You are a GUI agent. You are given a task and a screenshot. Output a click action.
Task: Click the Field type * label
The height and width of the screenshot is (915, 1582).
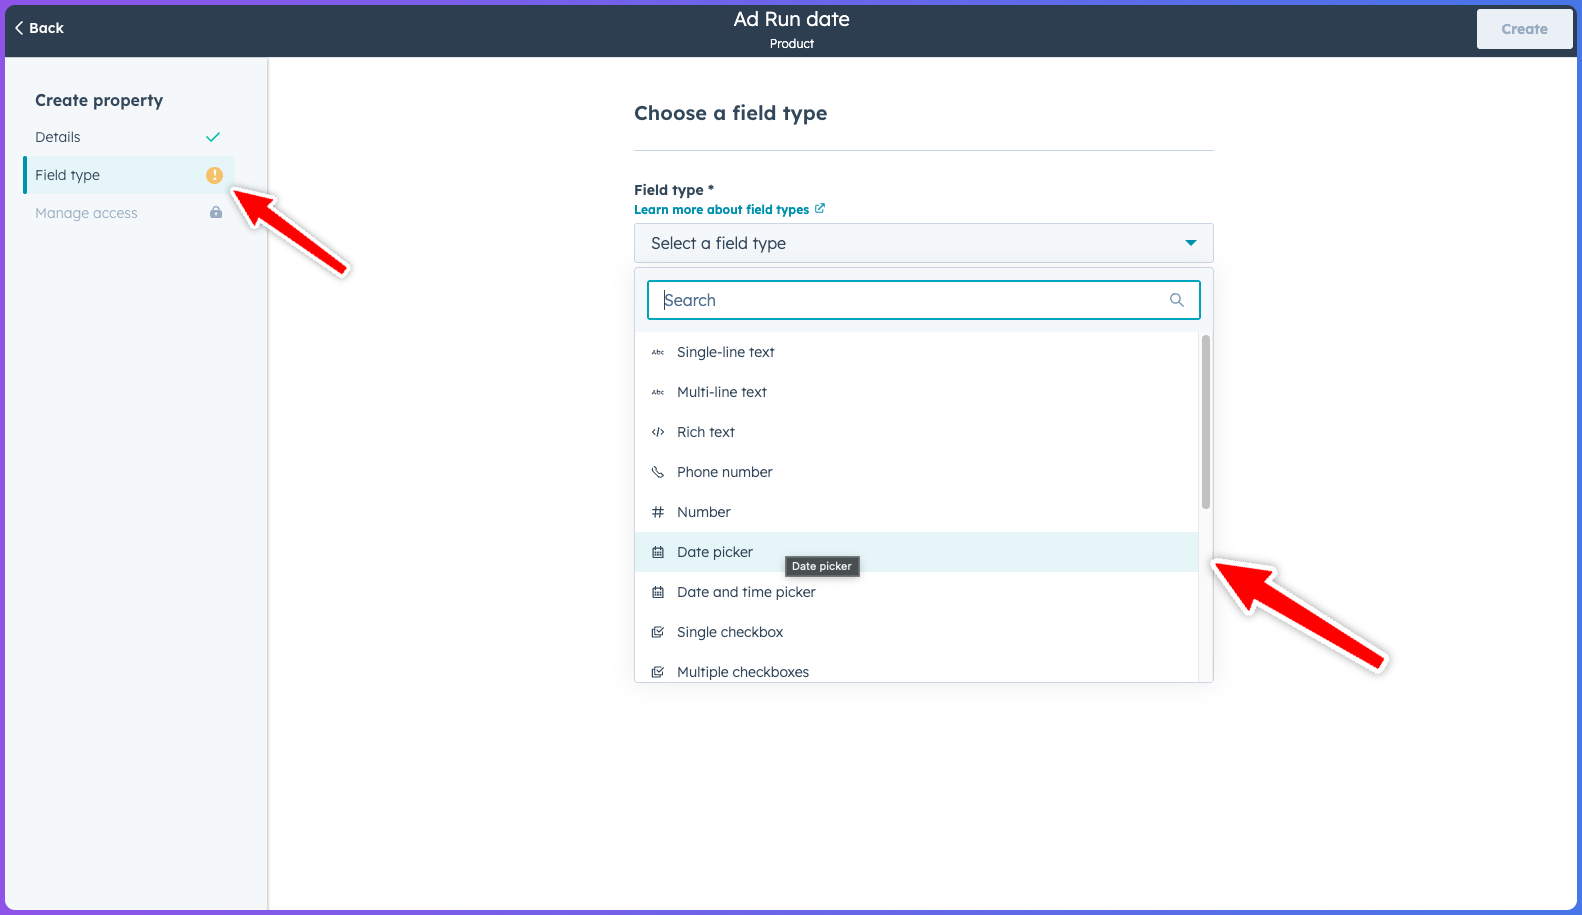(x=674, y=190)
